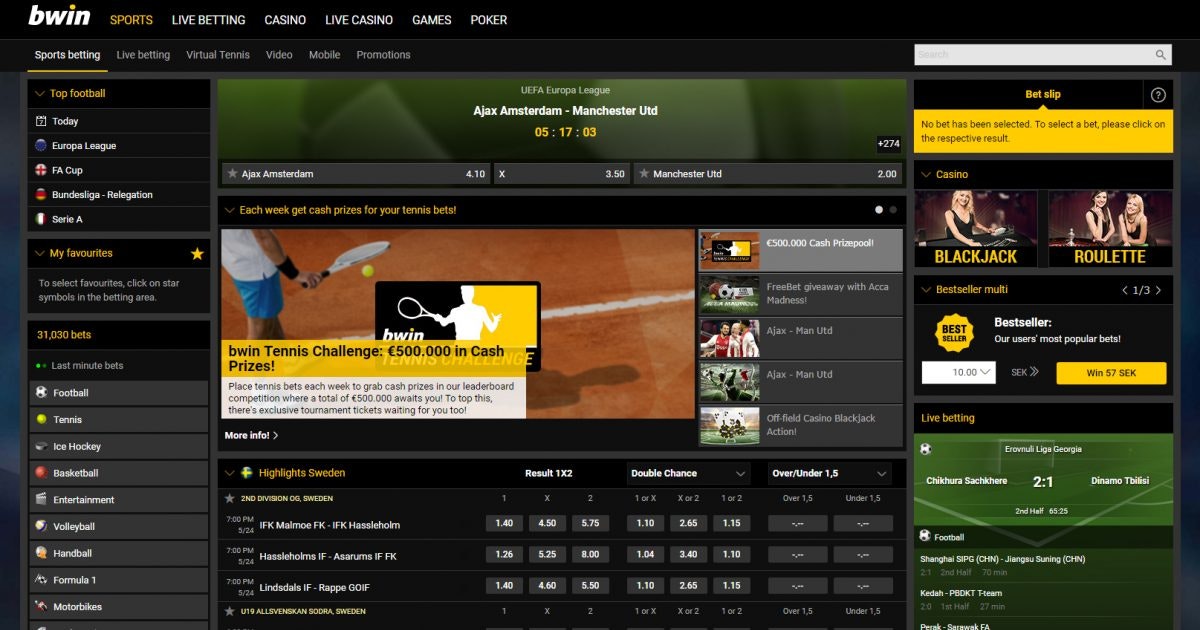Image resolution: width=1200 pixels, height=630 pixels.
Task: Click the search magnifier icon
Action: [x=1160, y=55]
